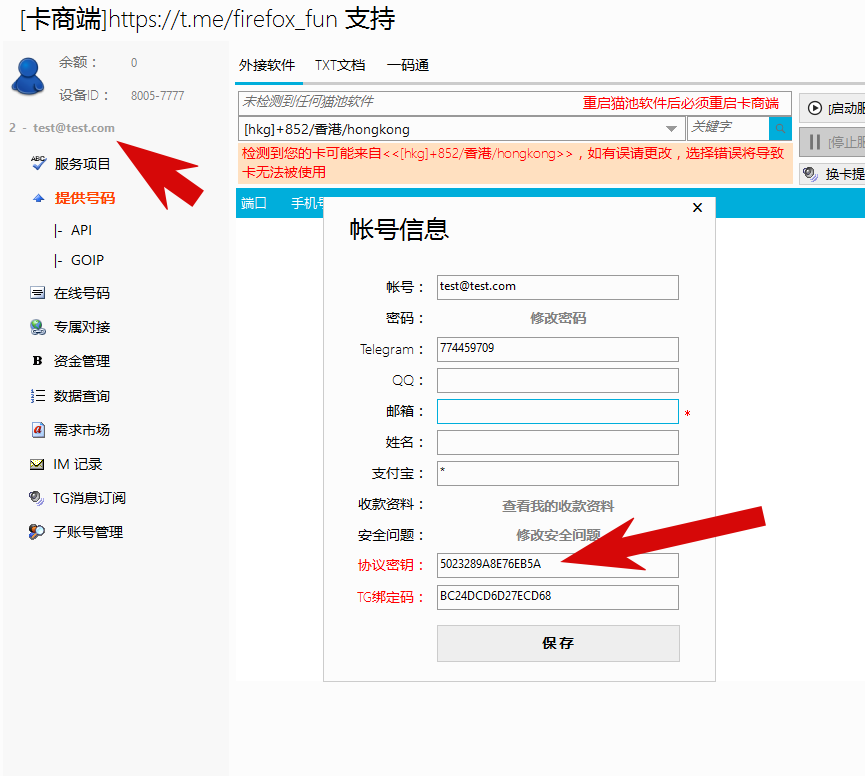Image resolution: width=865 pixels, height=776 pixels.
Task: Click the blue user avatar icon
Action: (x=28, y=76)
